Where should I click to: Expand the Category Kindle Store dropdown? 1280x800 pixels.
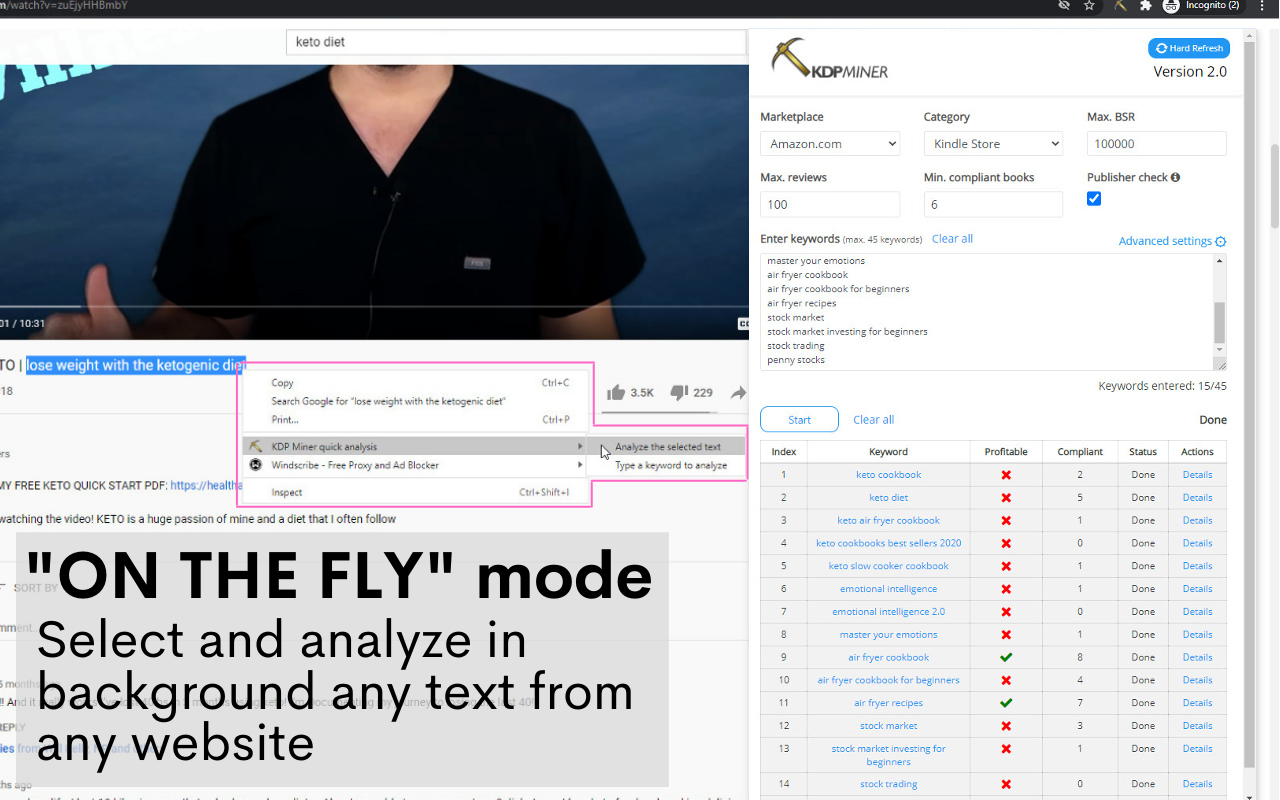(993, 144)
